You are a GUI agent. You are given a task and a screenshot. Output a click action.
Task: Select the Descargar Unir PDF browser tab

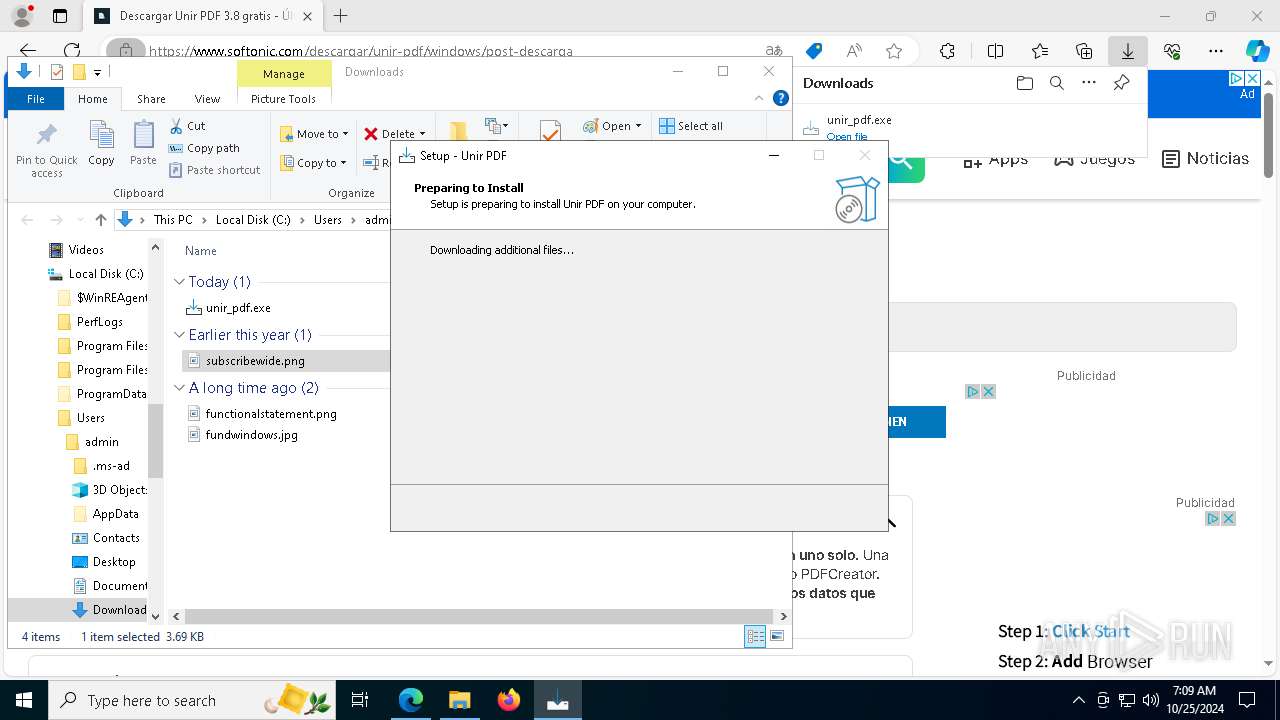(x=203, y=16)
